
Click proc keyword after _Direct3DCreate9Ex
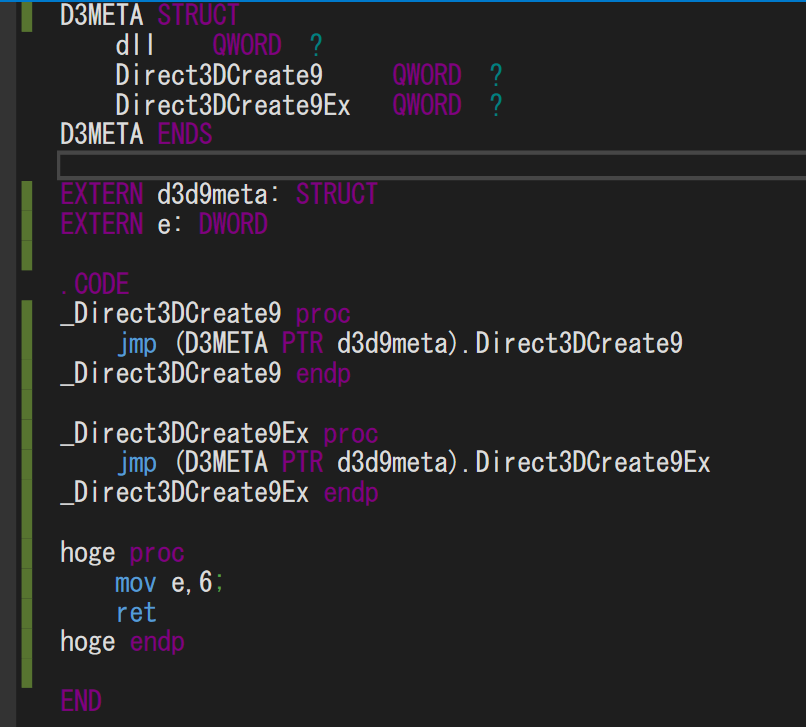[351, 433]
